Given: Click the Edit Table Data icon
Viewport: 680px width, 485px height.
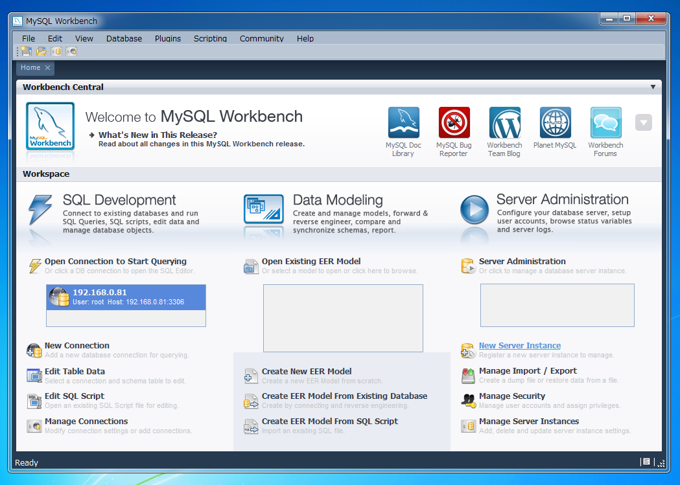Looking at the screenshot, I should coord(34,376).
